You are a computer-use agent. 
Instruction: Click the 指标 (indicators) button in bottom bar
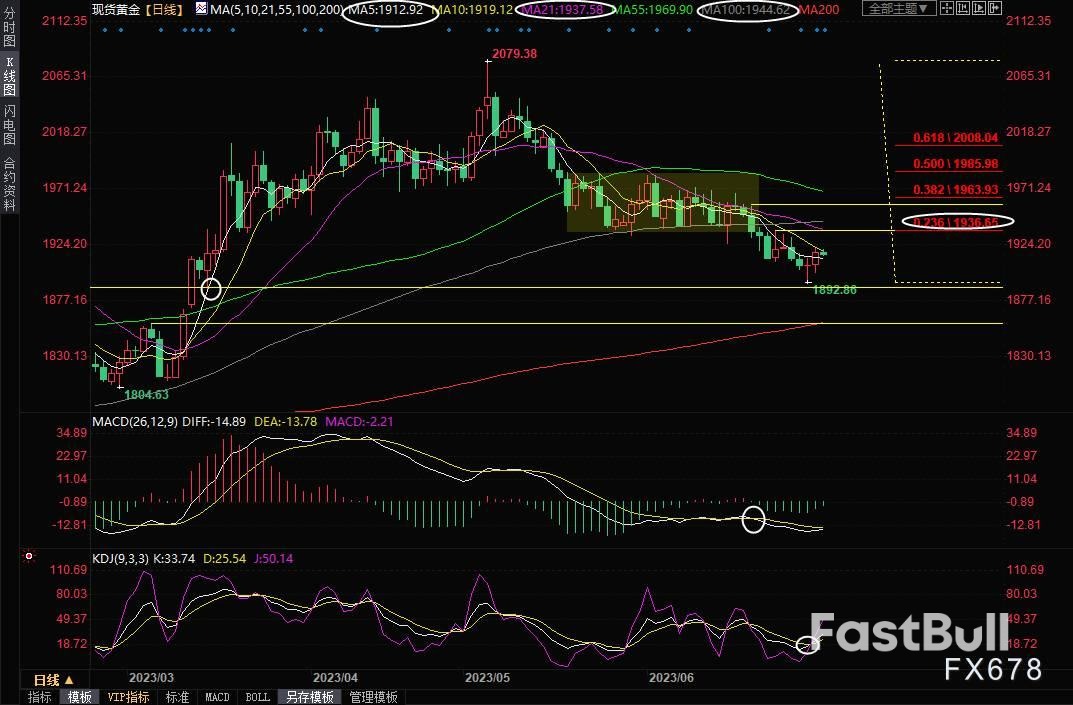pos(40,696)
